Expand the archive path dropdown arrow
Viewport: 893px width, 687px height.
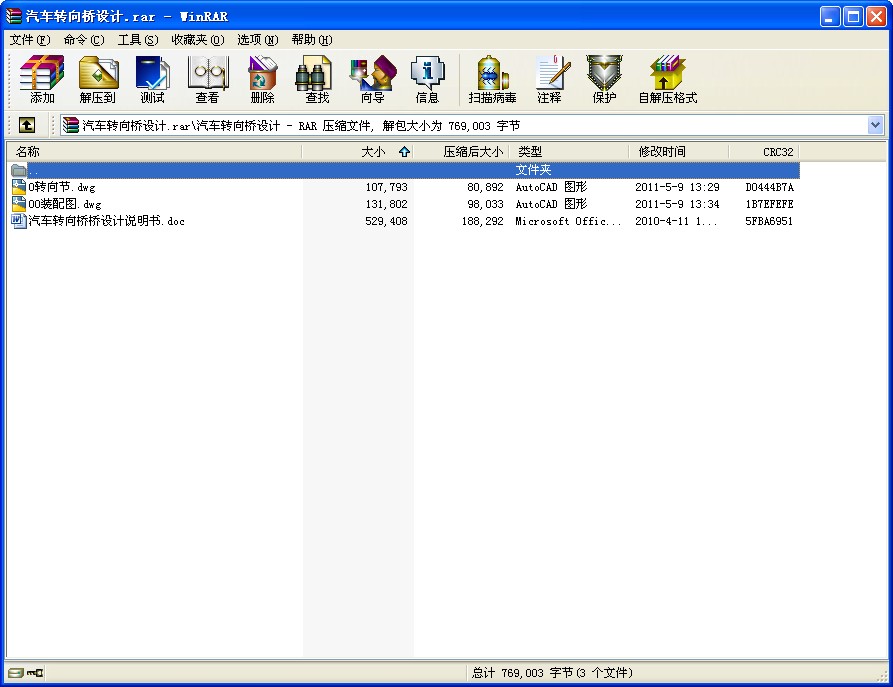875,125
